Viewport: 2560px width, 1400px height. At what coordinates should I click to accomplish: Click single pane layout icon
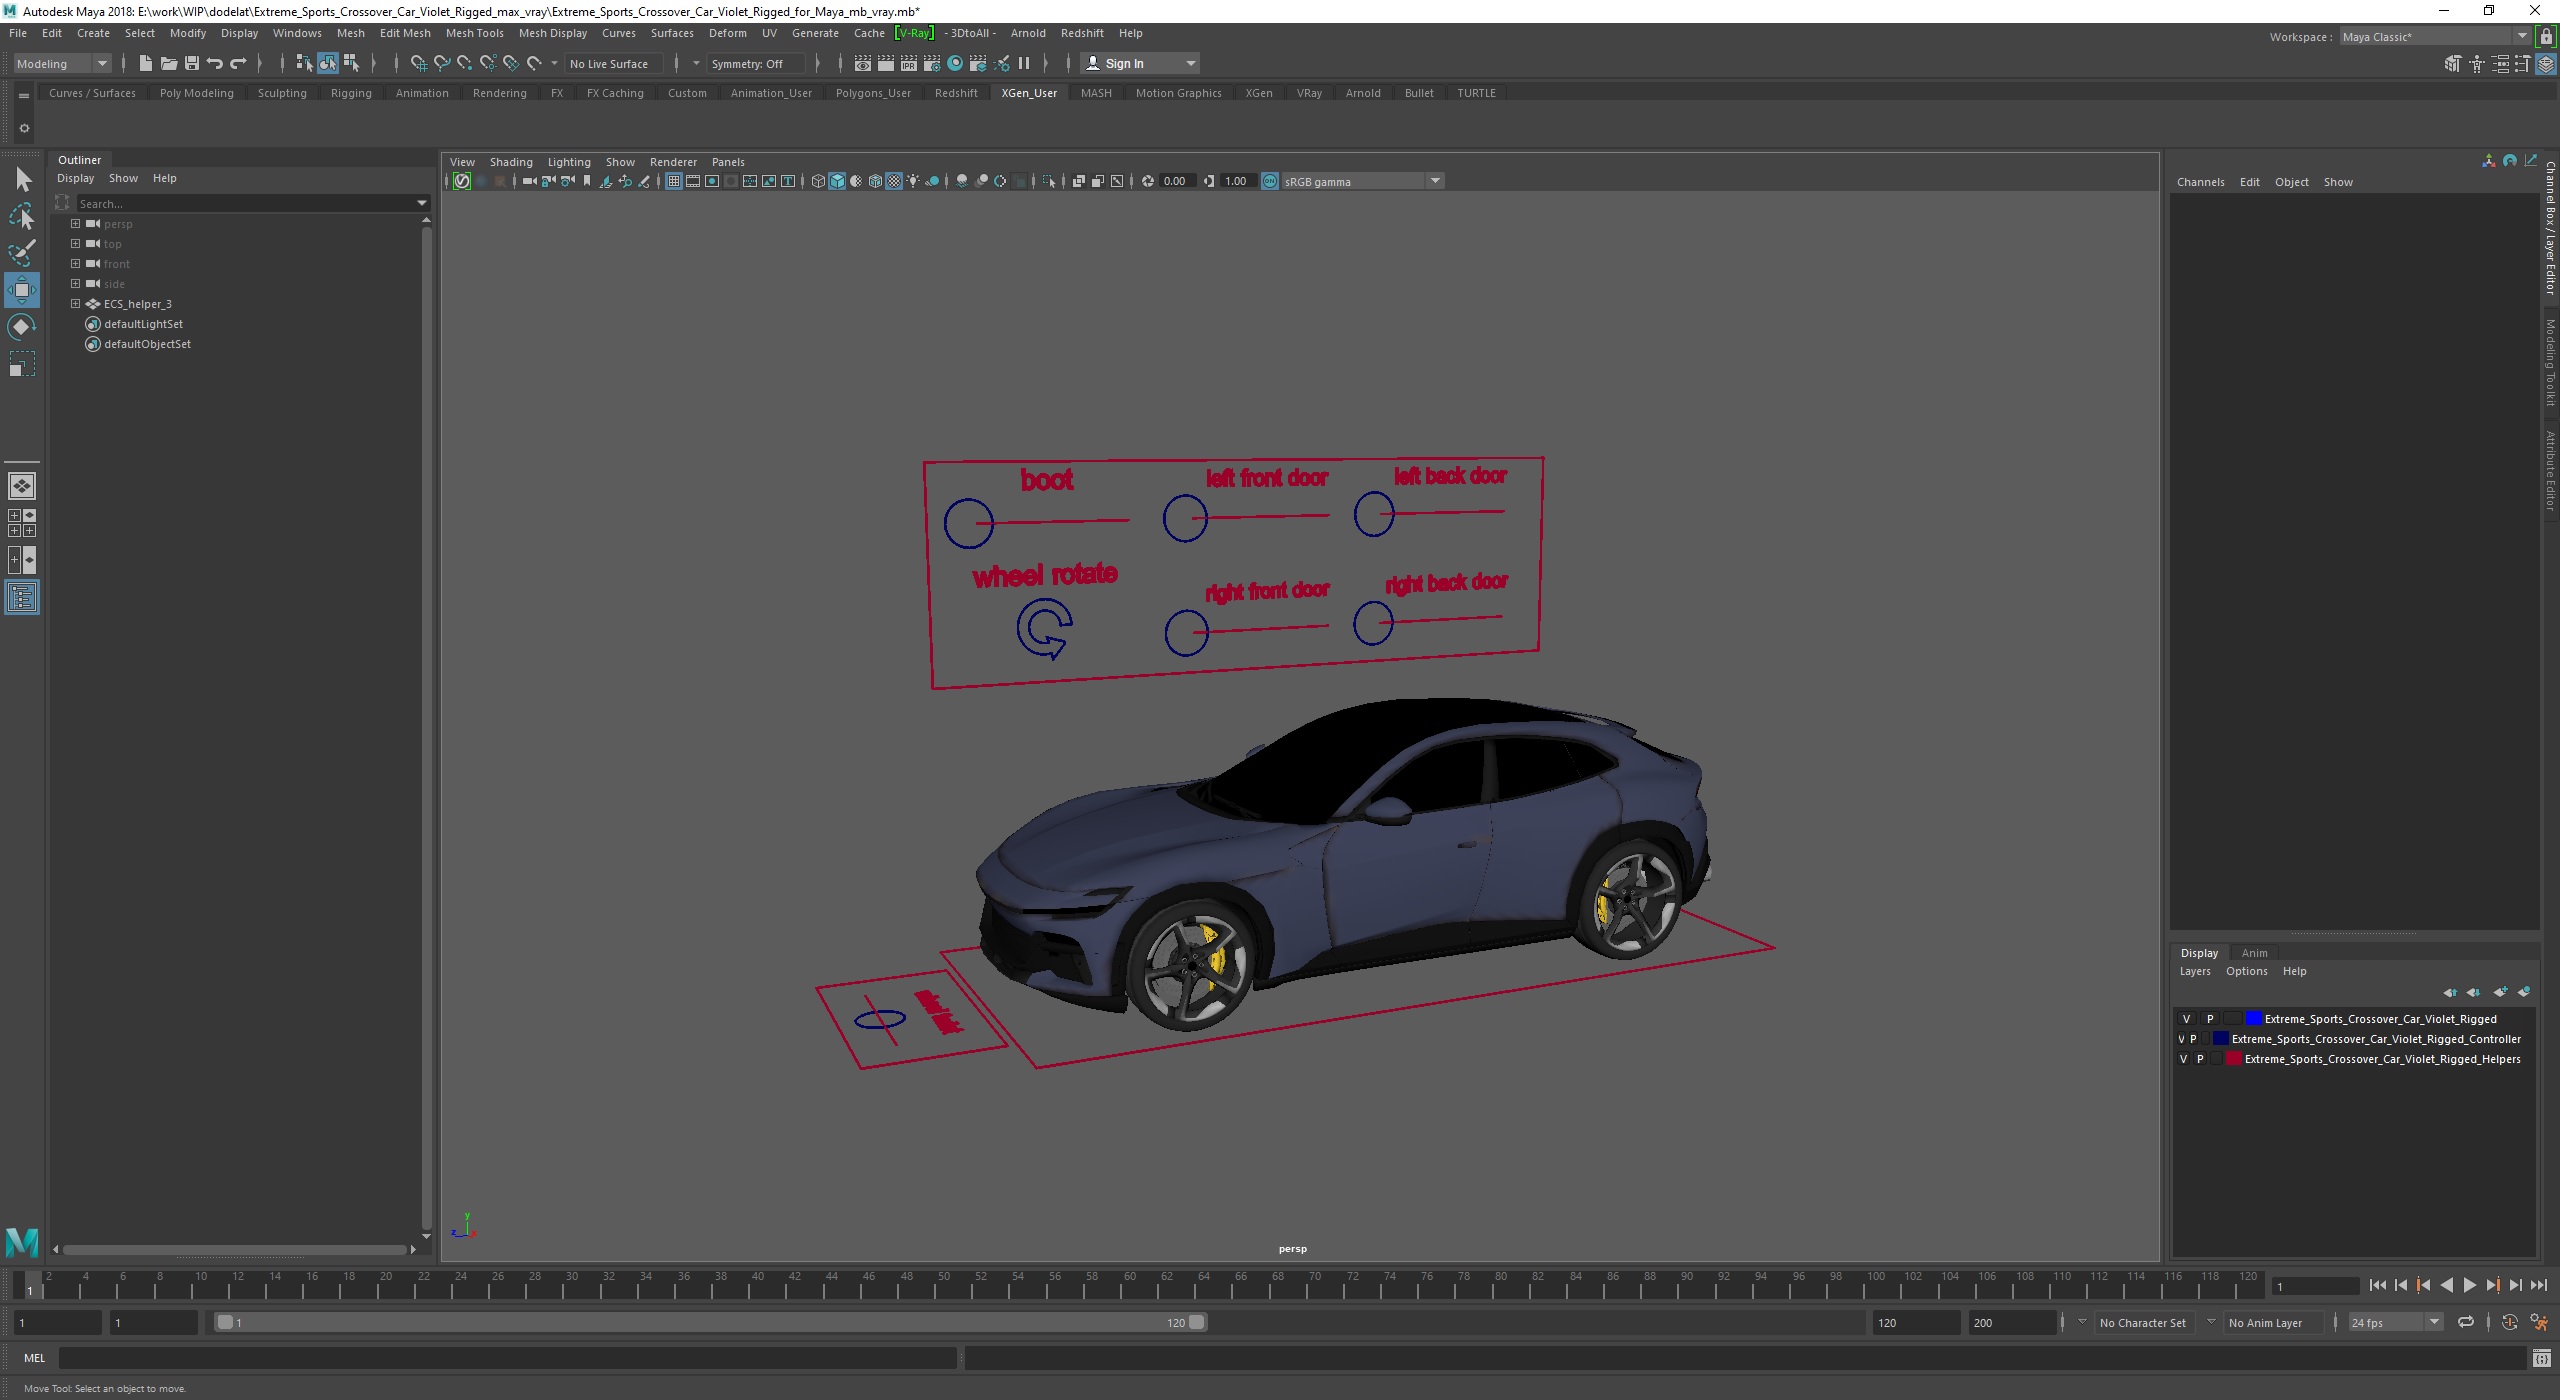[x=22, y=486]
